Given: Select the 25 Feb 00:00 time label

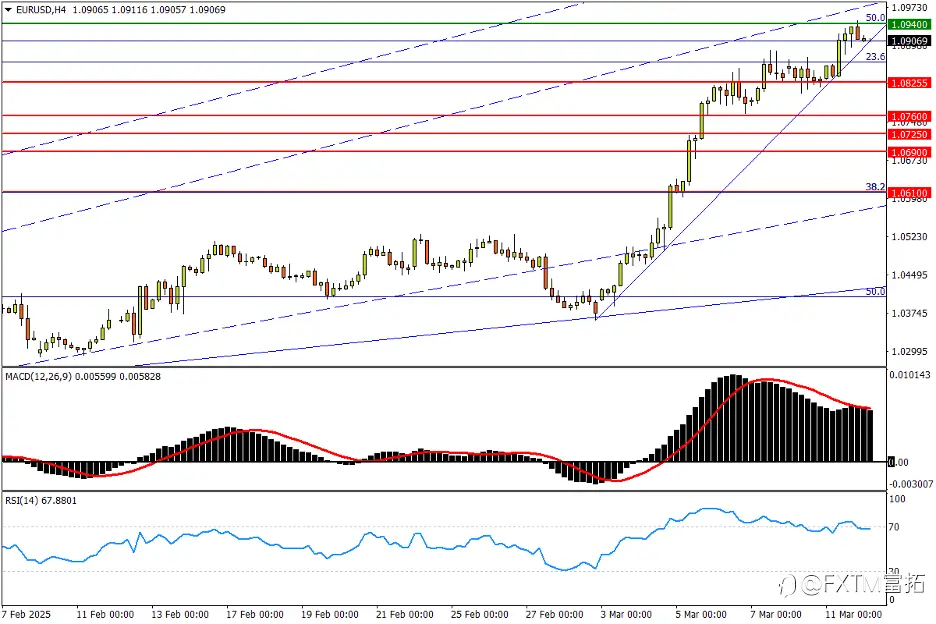Looking at the screenshot, I should point(479,614).
